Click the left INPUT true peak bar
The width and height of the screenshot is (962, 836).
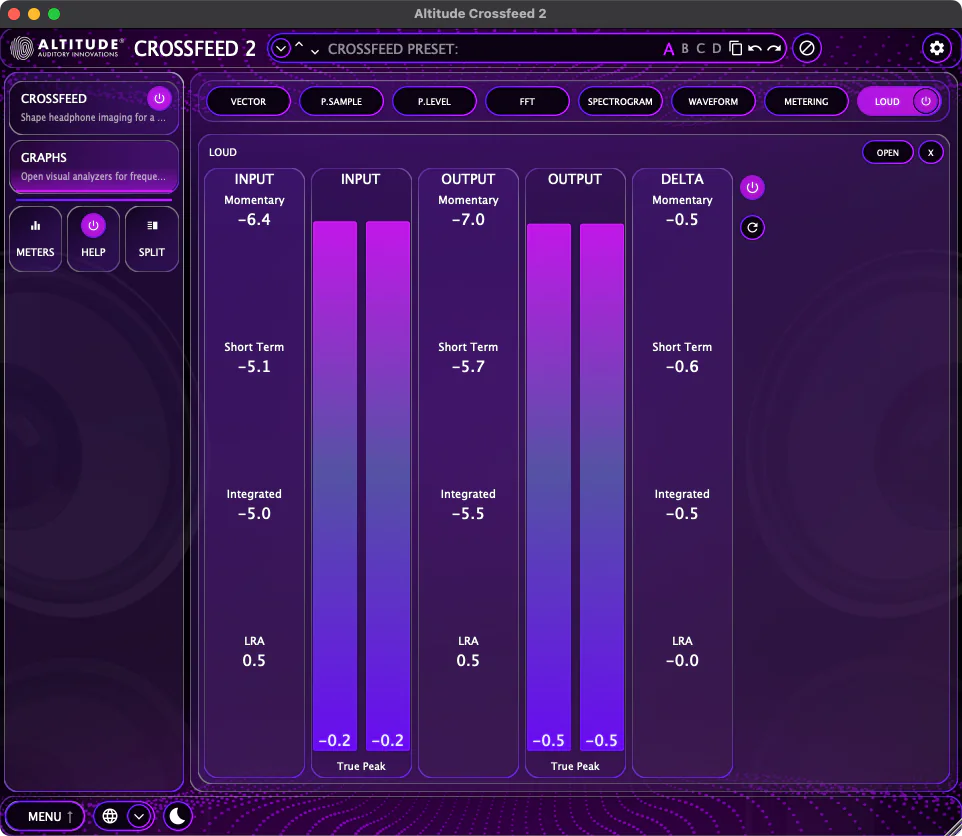(x=335, y=486)
